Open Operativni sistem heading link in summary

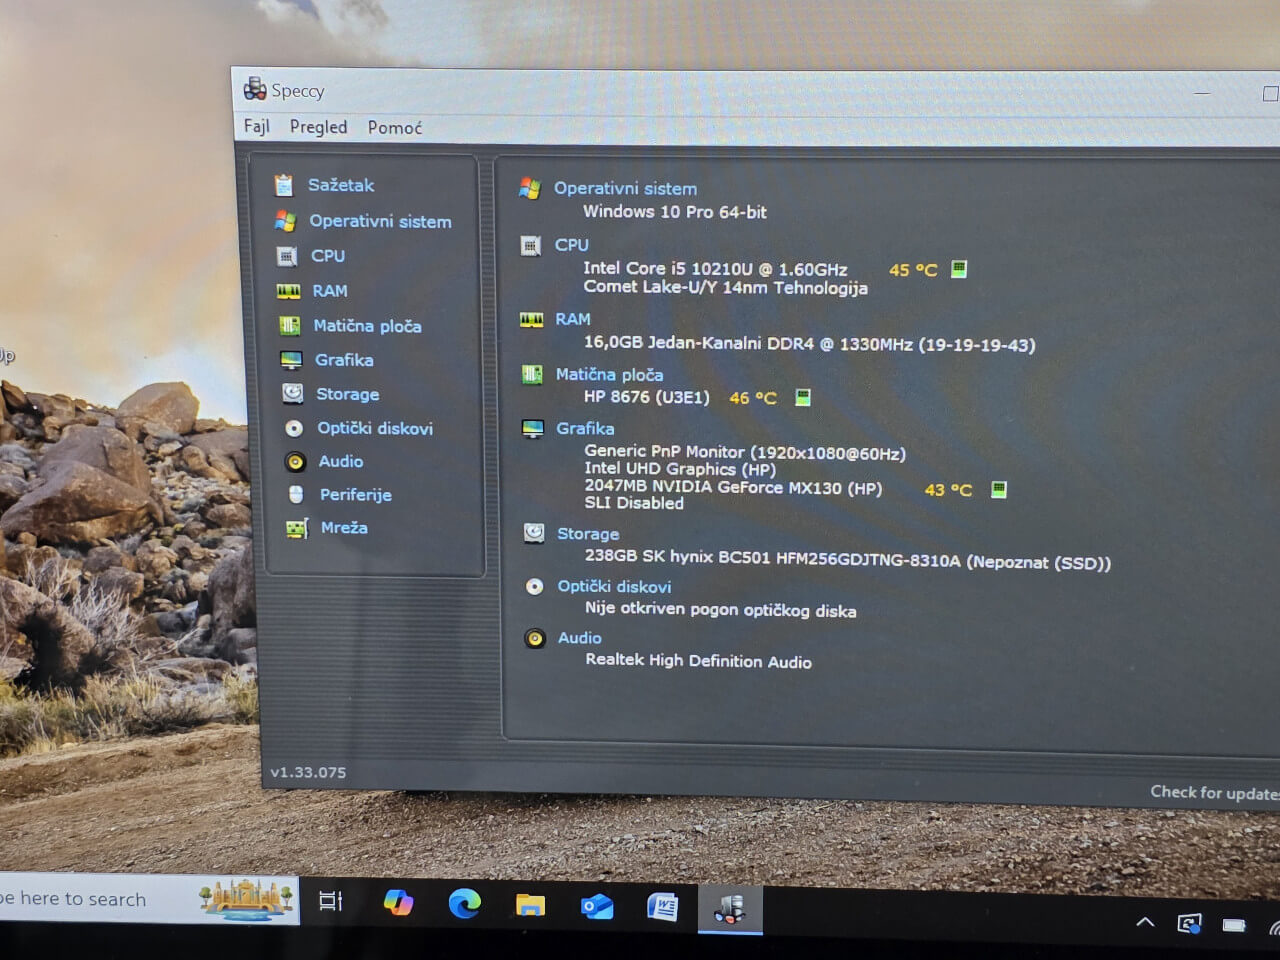[x=625, y=188]
